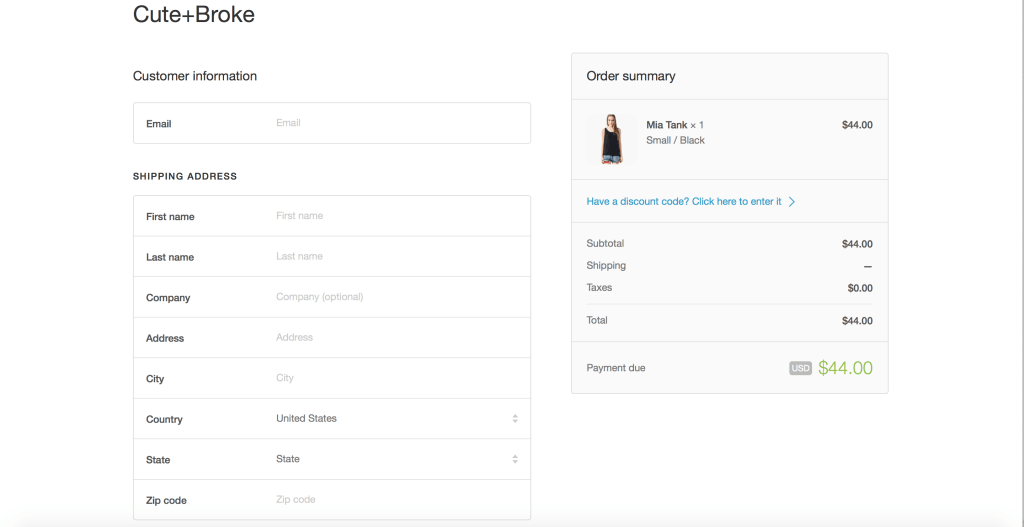Click the USD currency badge
Screen dimensions: 1024x527
click(x=800, y=368)
